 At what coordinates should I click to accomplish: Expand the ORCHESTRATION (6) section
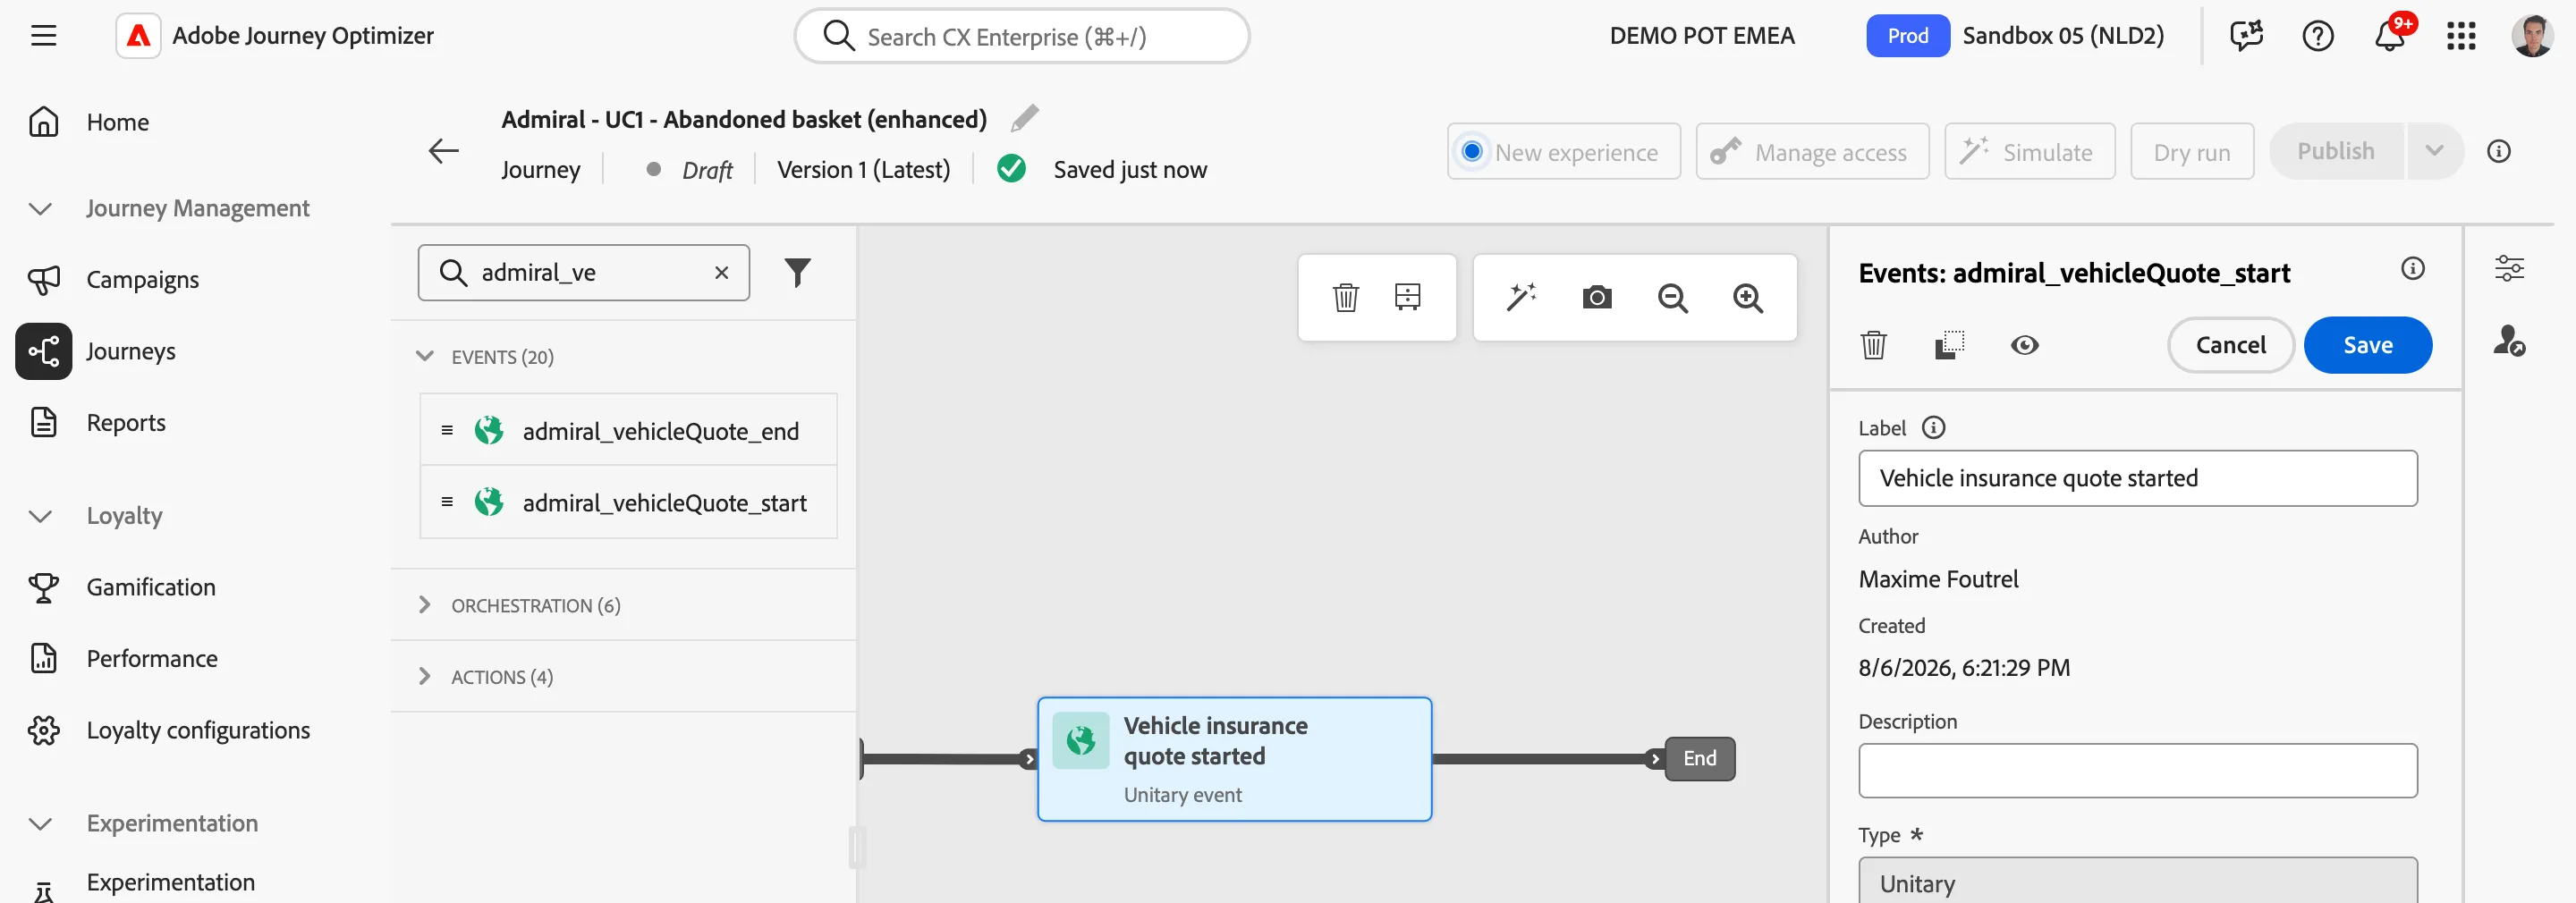[x=425, y=605]
